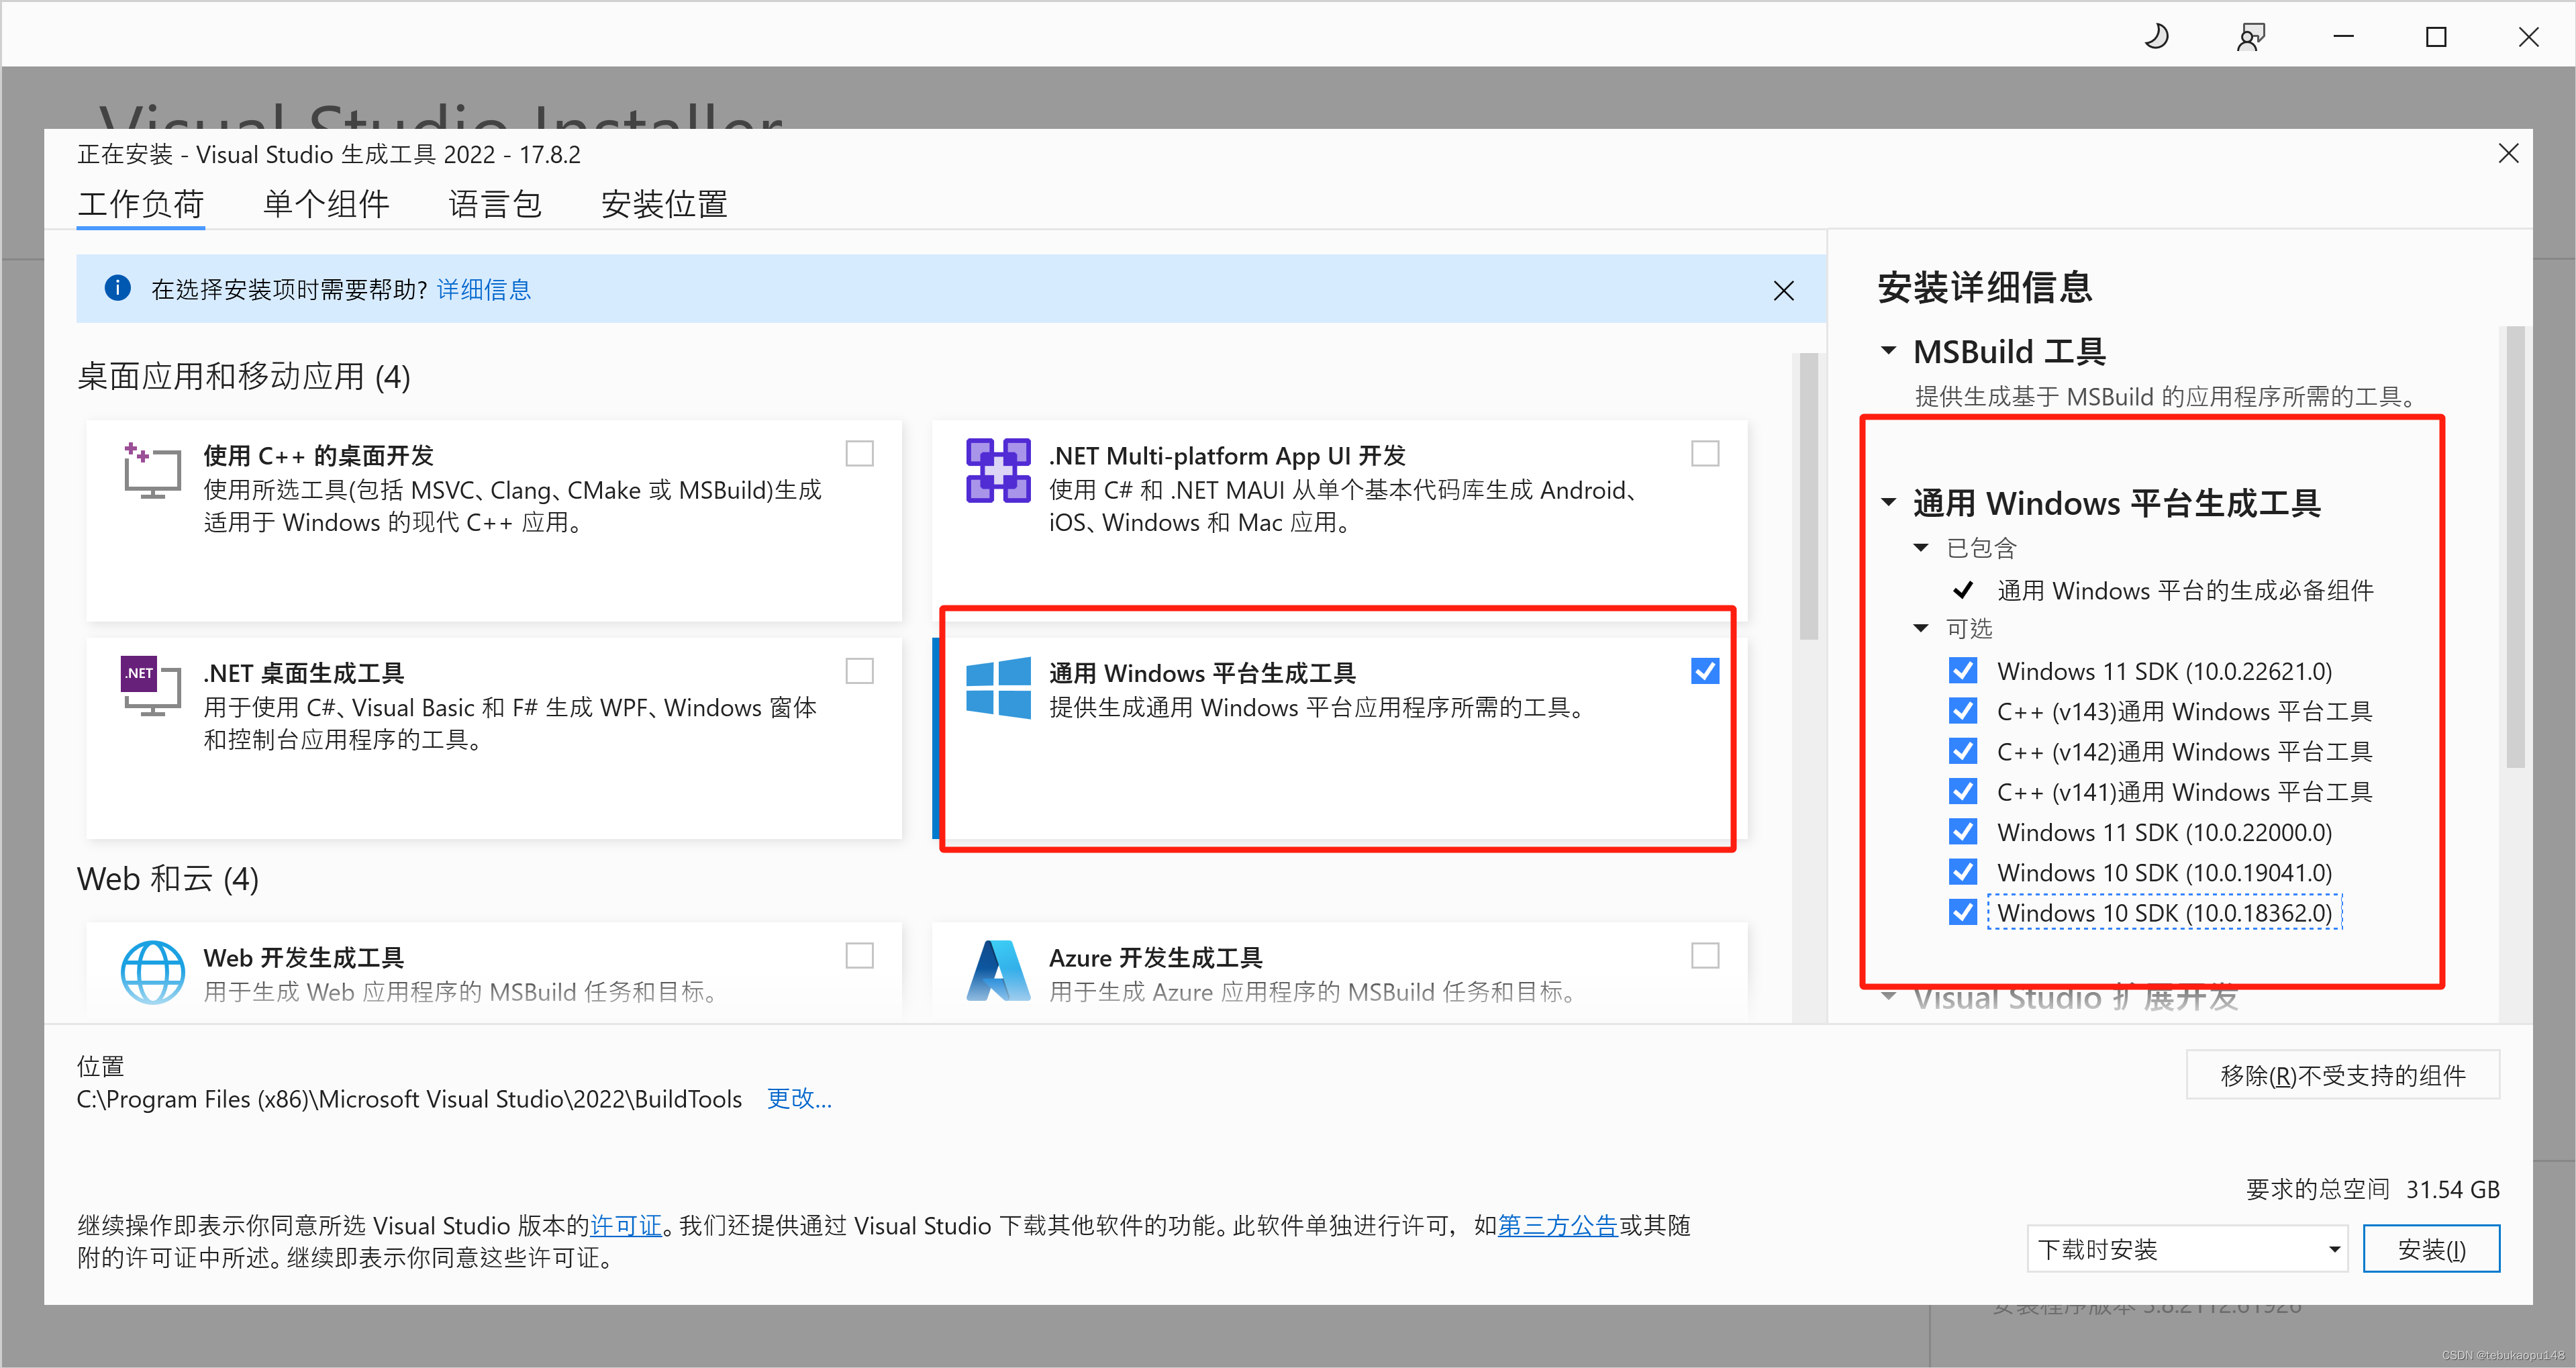Open the 第三方公告 third-party notices link

click(x=1557, y=1225)
